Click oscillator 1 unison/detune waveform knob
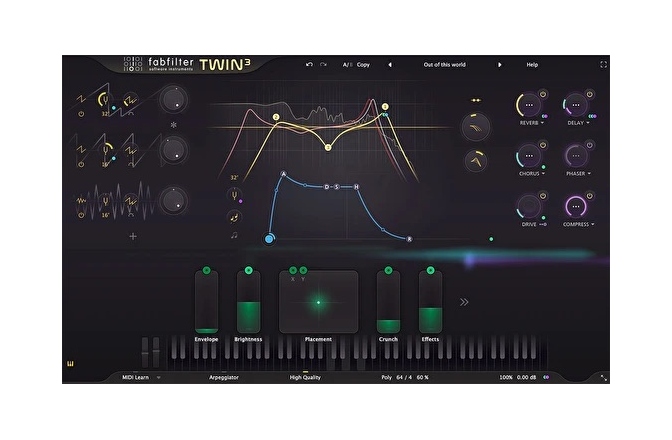The width and height of the screenshot is (672, 440). [x=130, y=101]
